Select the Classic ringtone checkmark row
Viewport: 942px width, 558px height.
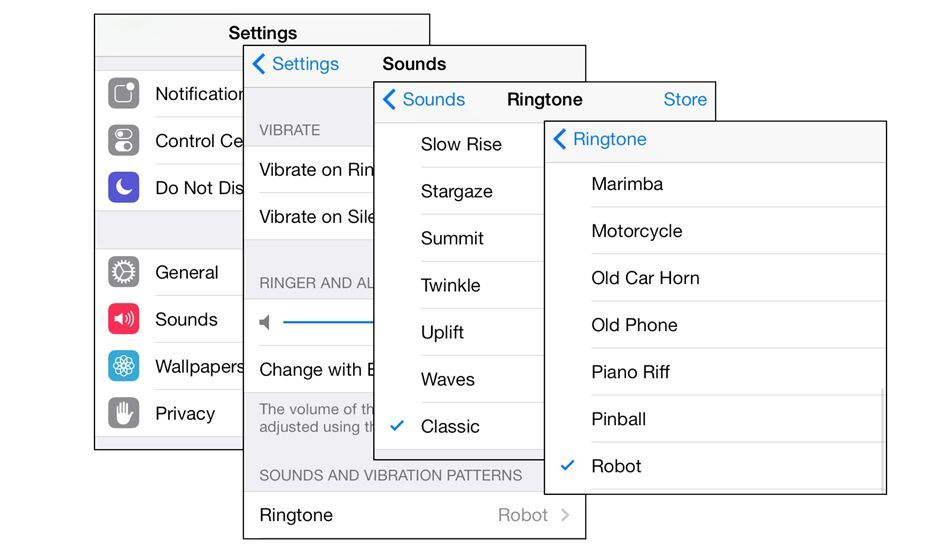(460, 426)
